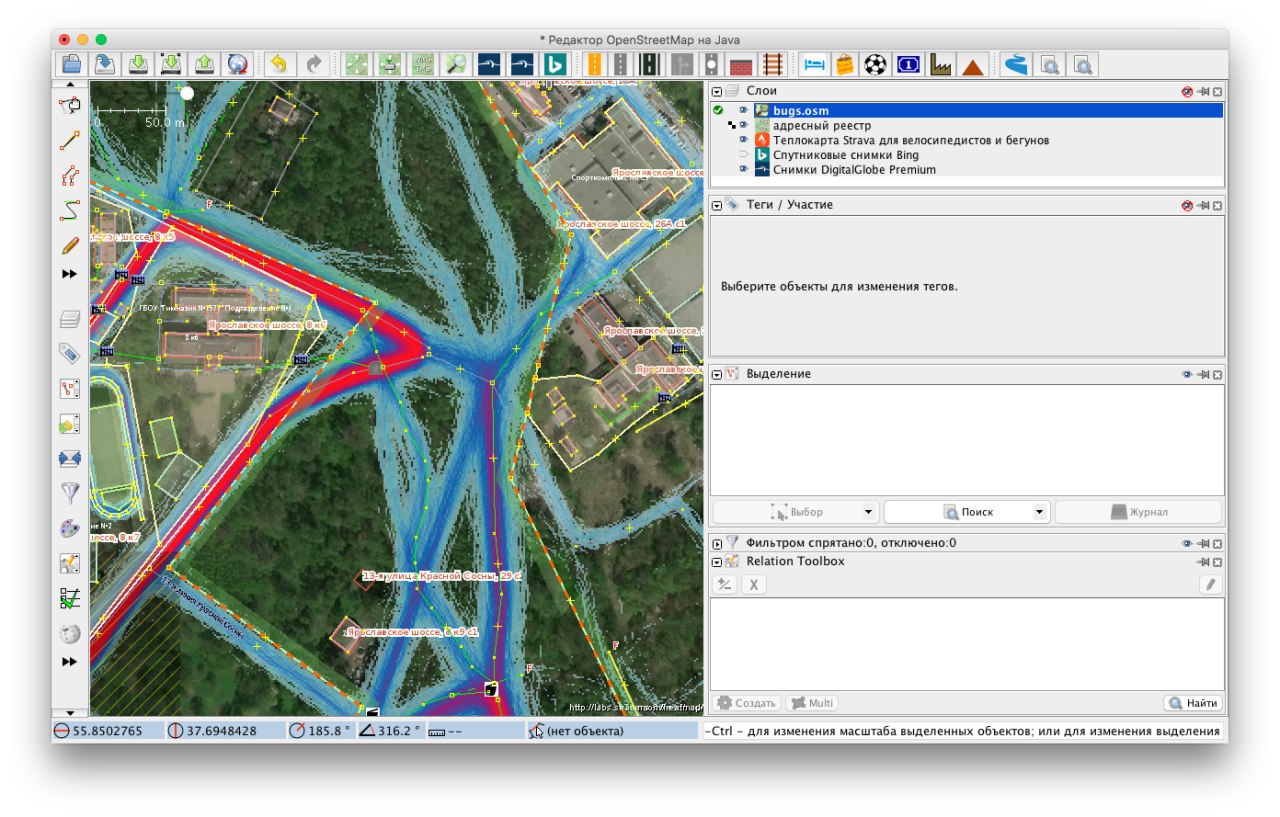Collapse the Слои panel

coord(717,91)
